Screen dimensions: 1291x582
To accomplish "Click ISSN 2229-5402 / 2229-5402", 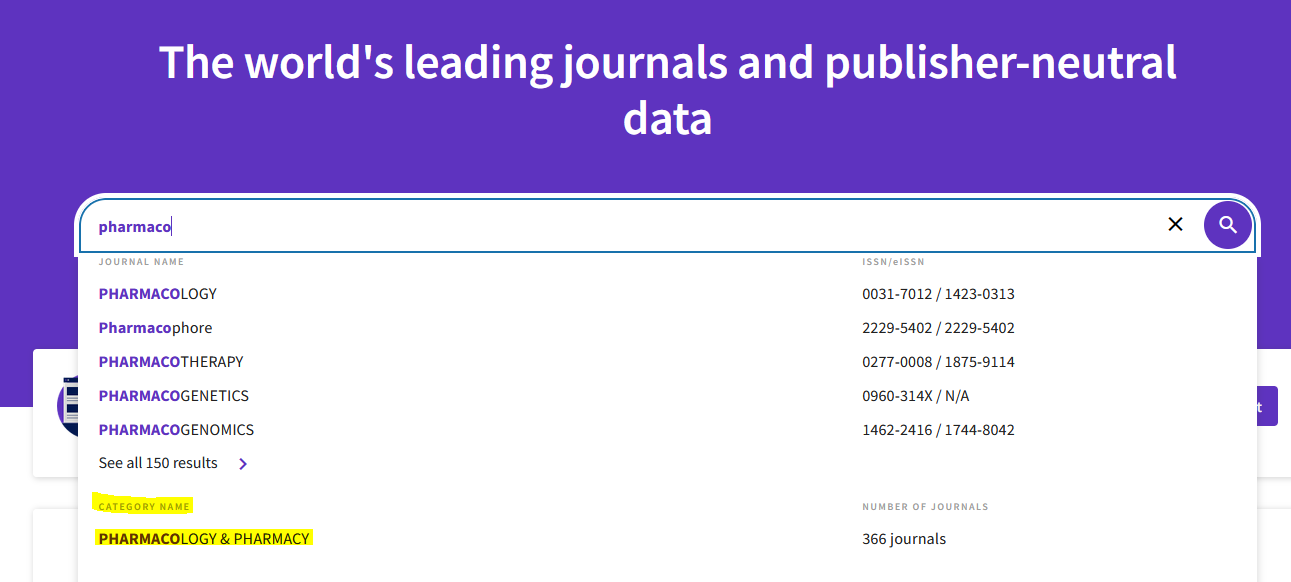I will point(938,328).
